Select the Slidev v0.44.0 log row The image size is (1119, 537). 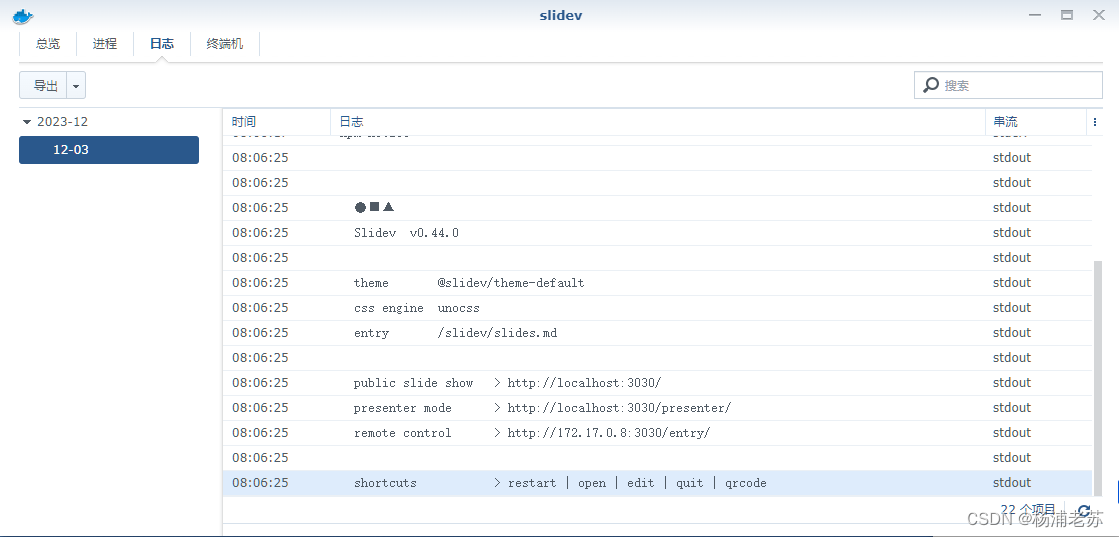pos(657,233)
